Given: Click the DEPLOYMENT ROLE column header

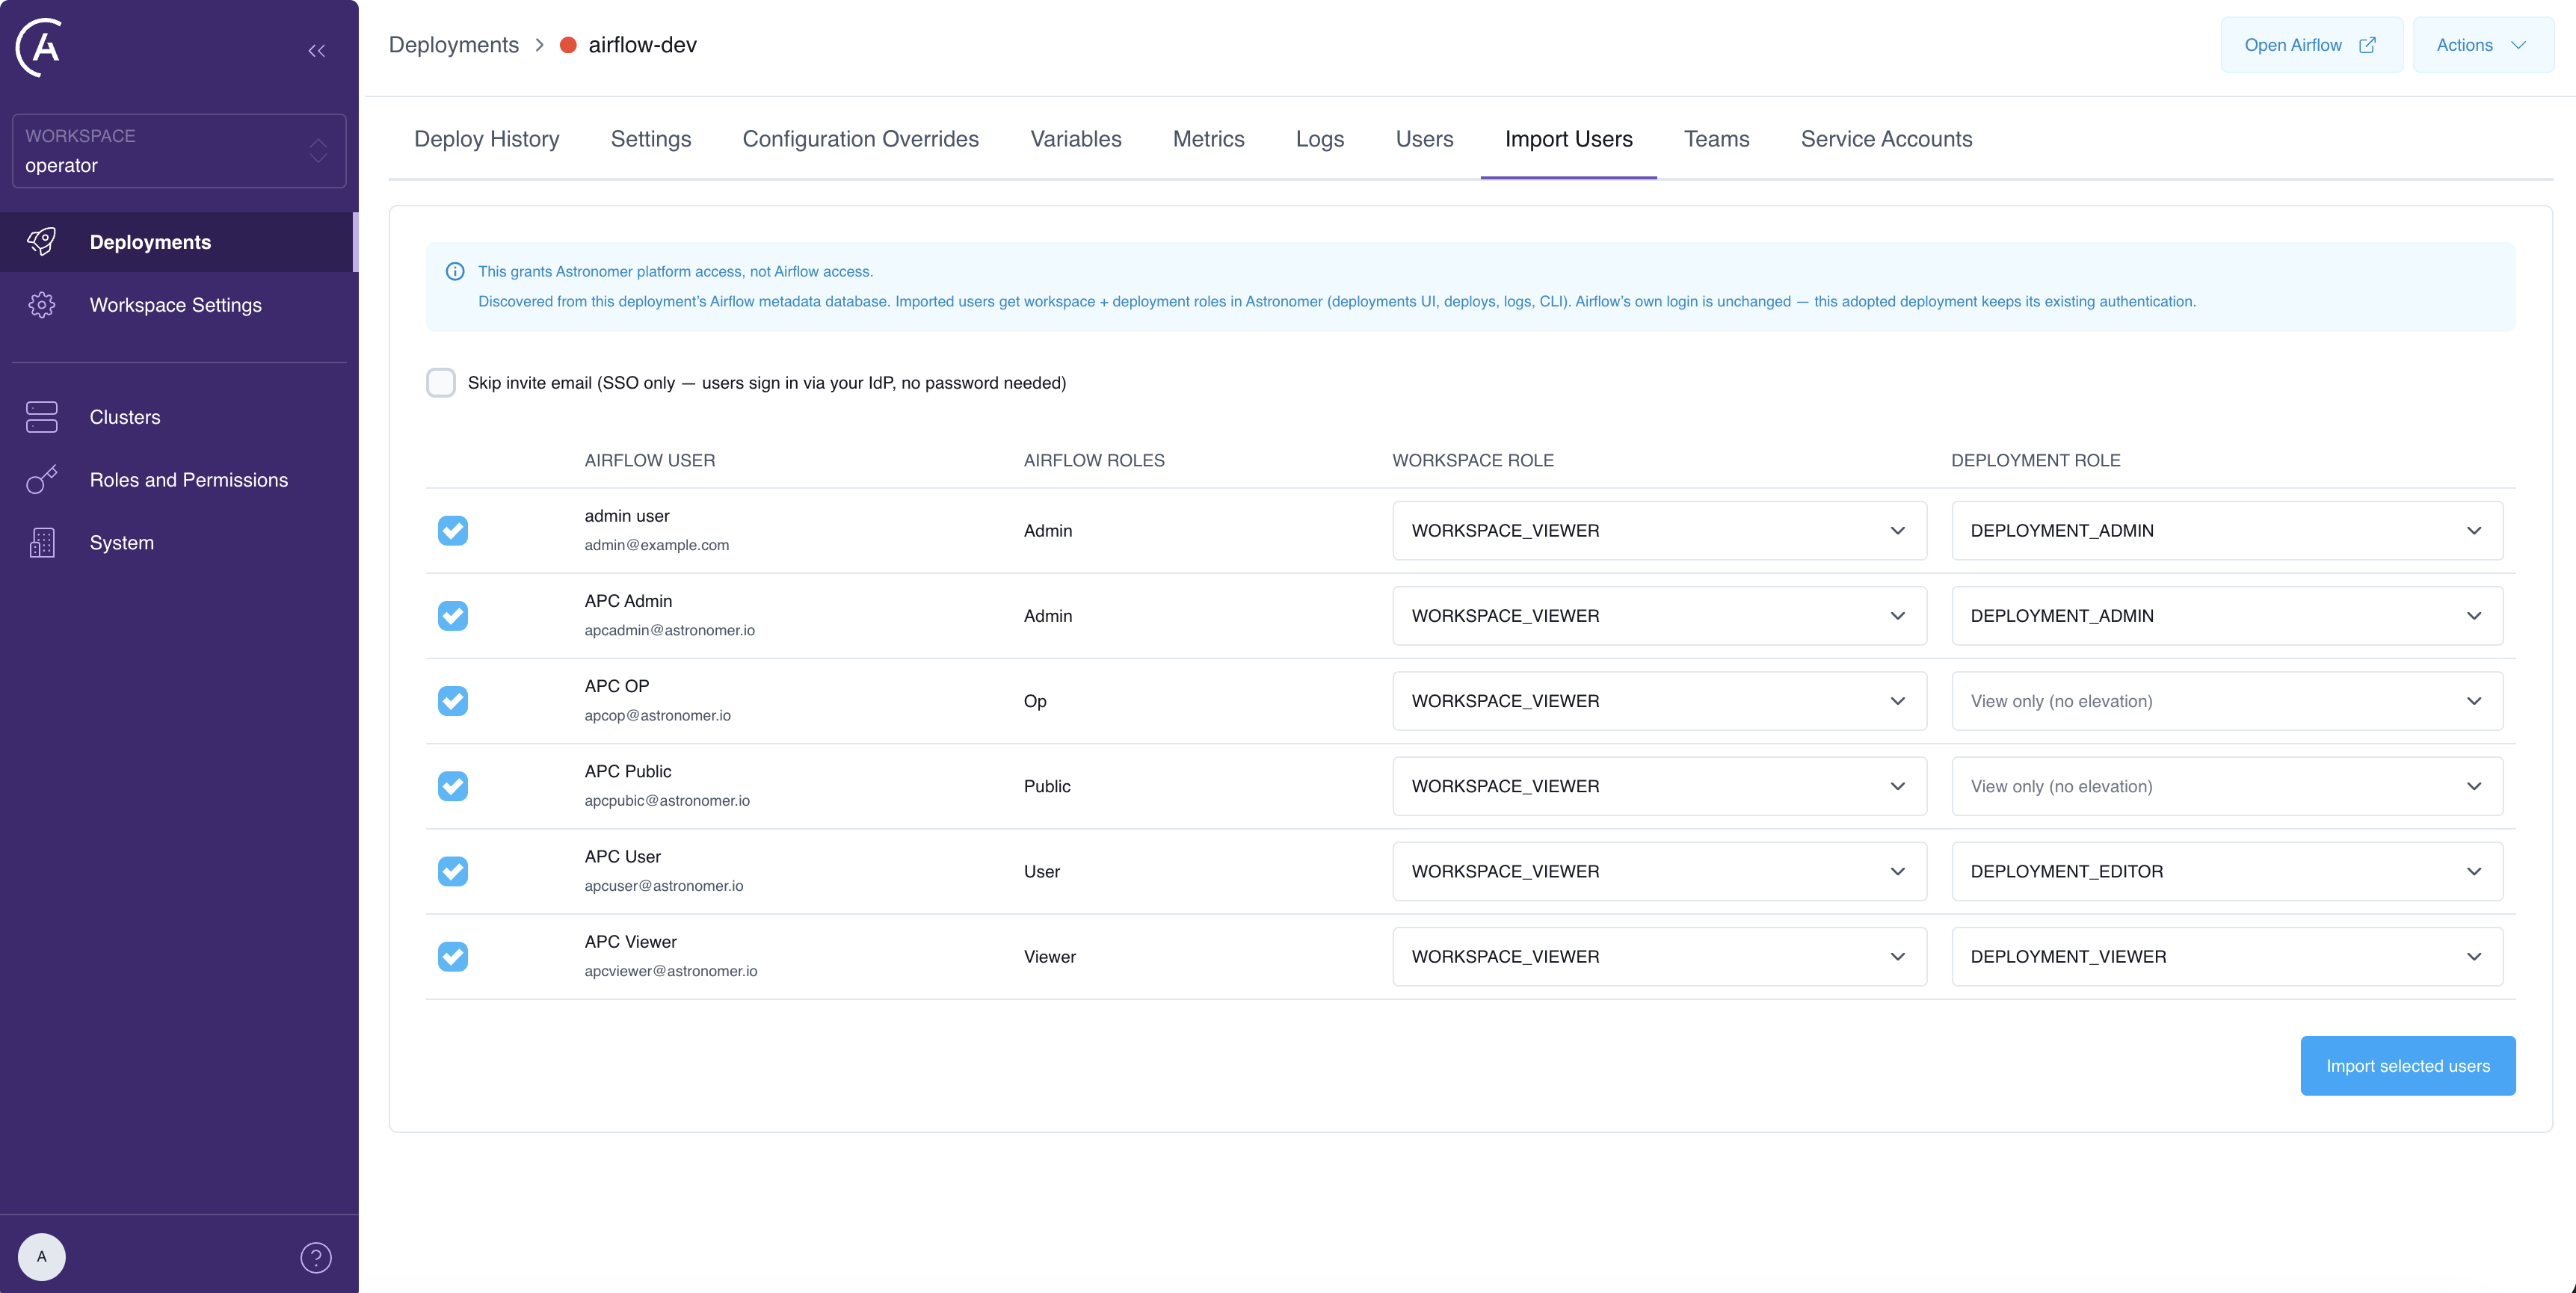Looking at the screenshot, I should [2036, 461].
